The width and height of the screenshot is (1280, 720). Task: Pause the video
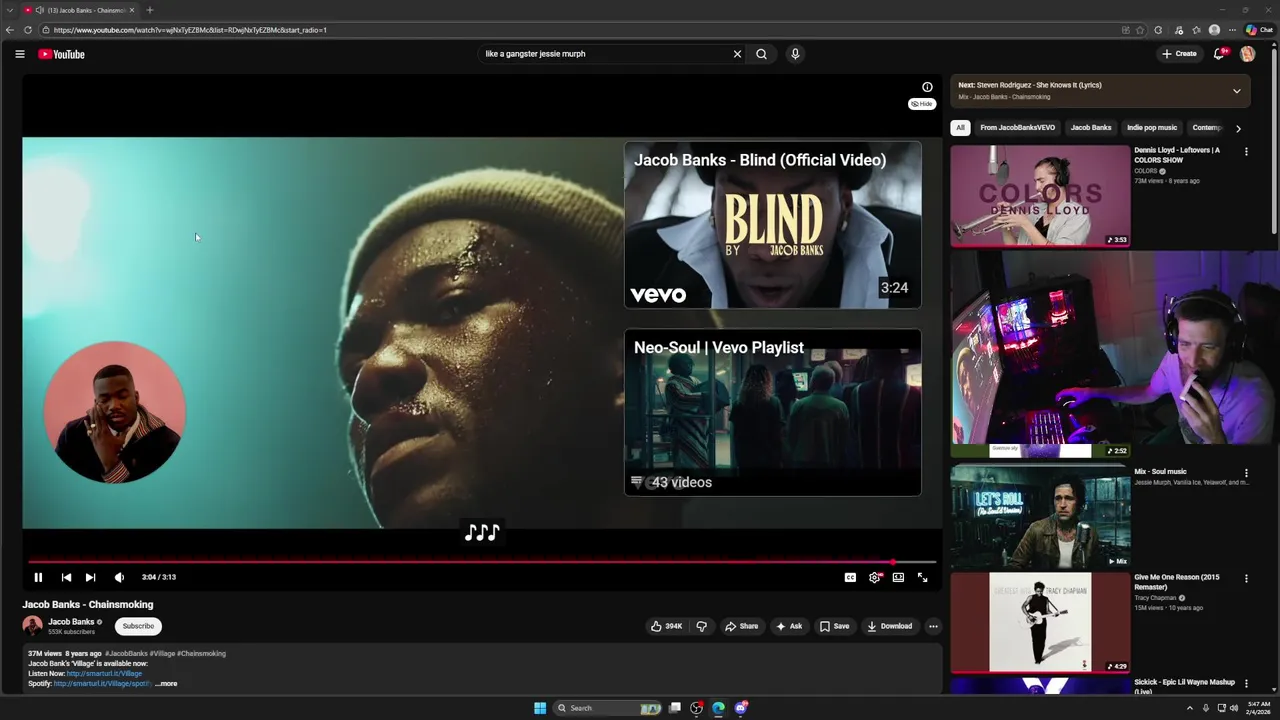[38, 577]
